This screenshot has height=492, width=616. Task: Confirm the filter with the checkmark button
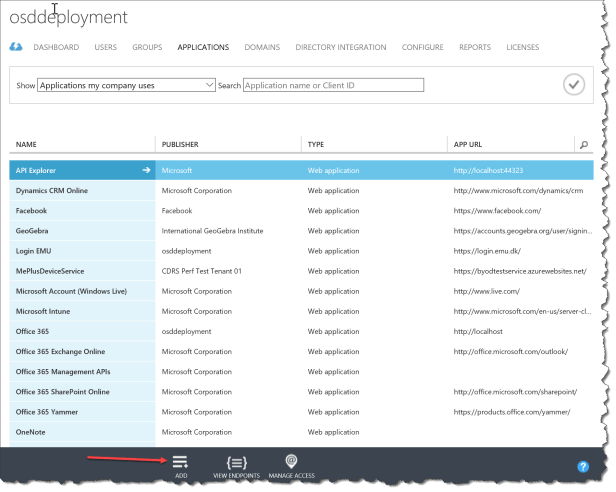click(x=573, y=85)
